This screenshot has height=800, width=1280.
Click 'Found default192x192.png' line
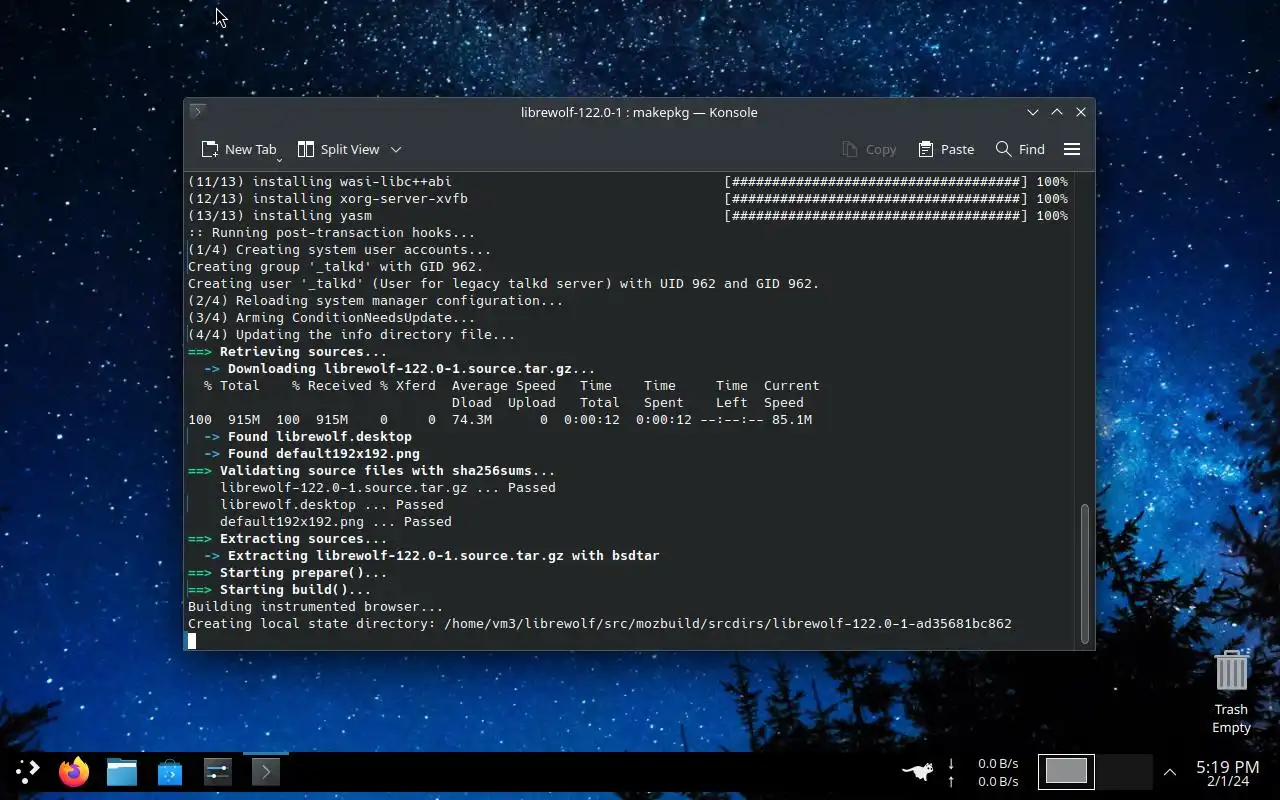(311, 454)
